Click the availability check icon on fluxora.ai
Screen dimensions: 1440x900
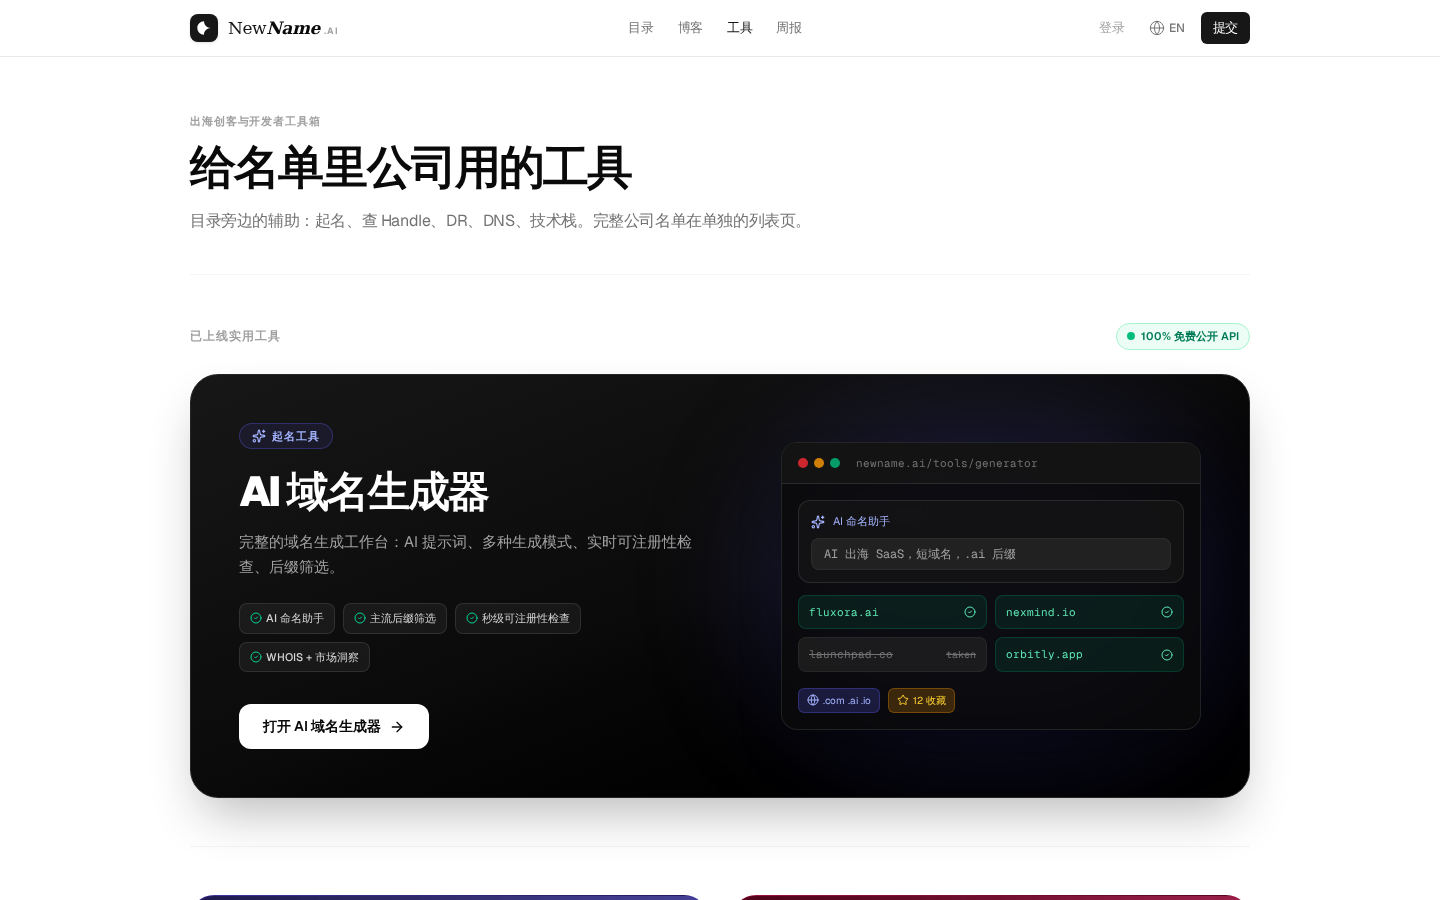(970, 612)
